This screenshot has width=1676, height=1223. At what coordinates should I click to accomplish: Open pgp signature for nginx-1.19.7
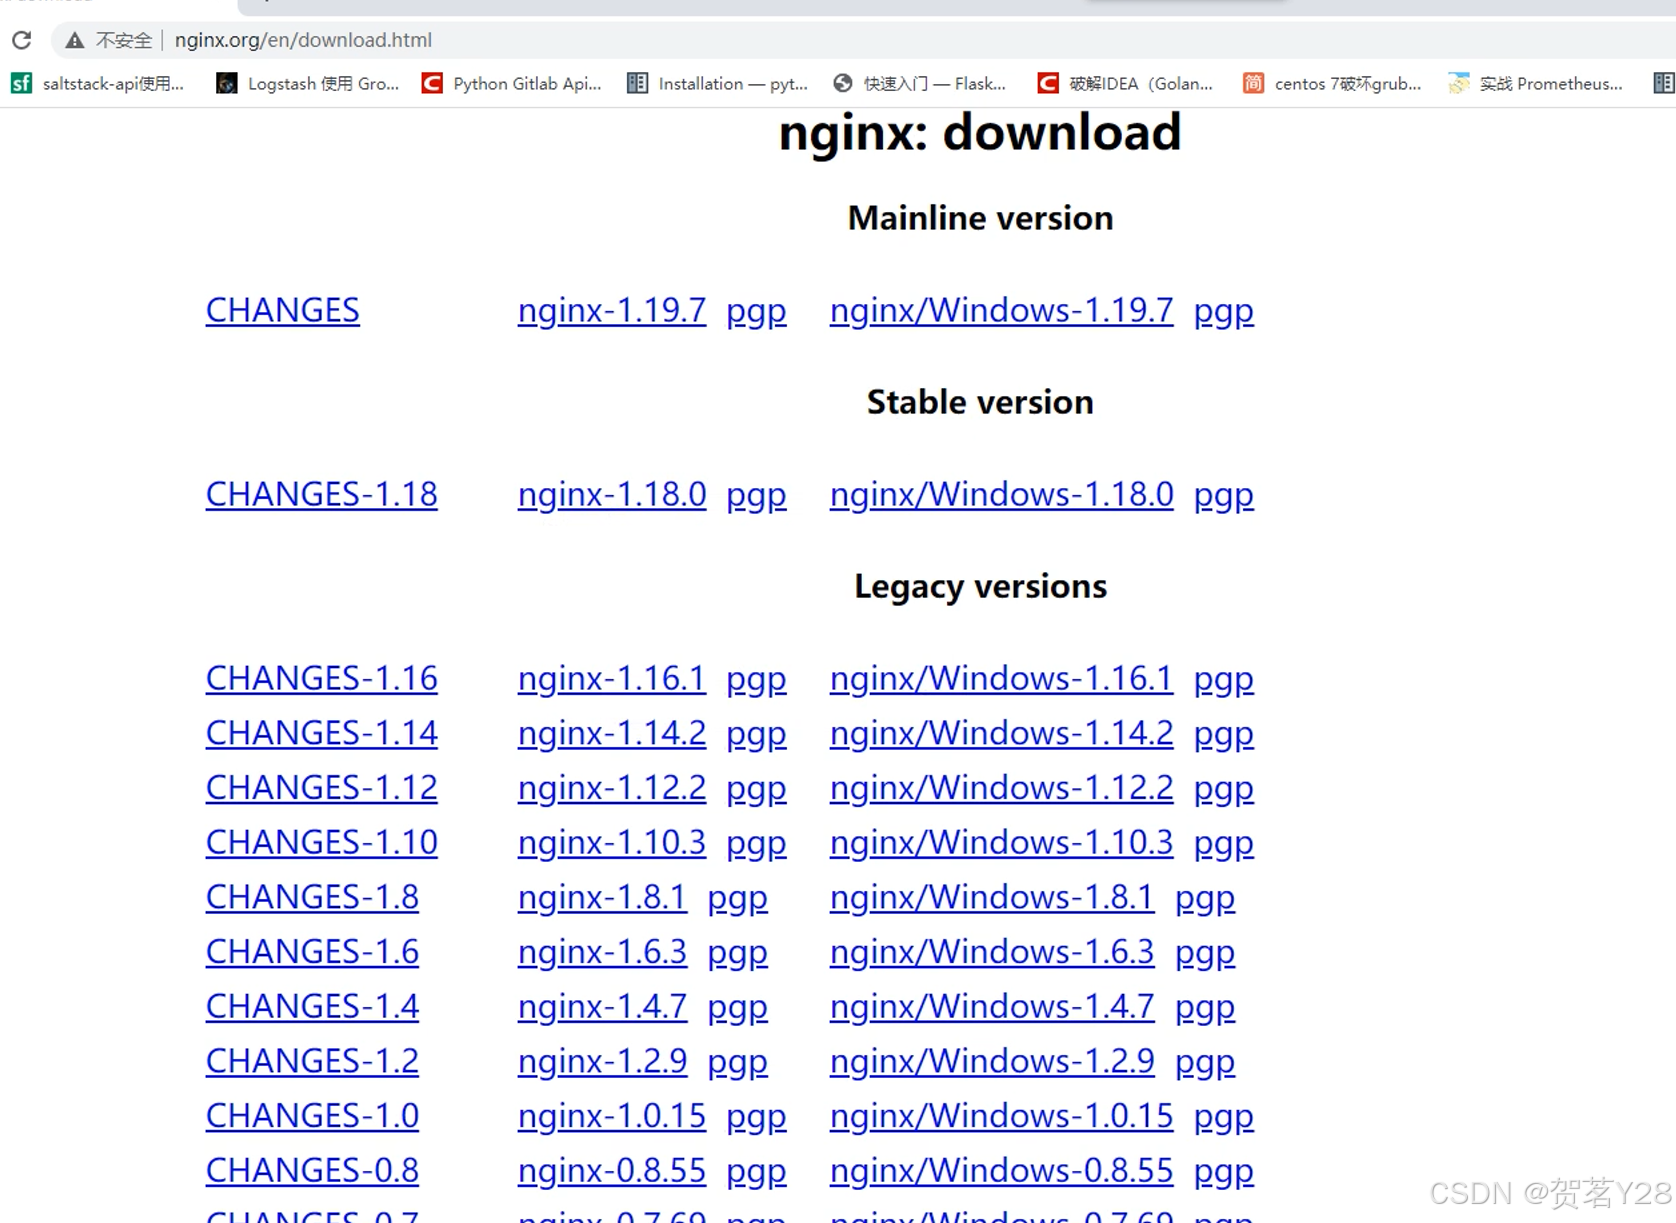pyautogui.click(x=756, y=312)
